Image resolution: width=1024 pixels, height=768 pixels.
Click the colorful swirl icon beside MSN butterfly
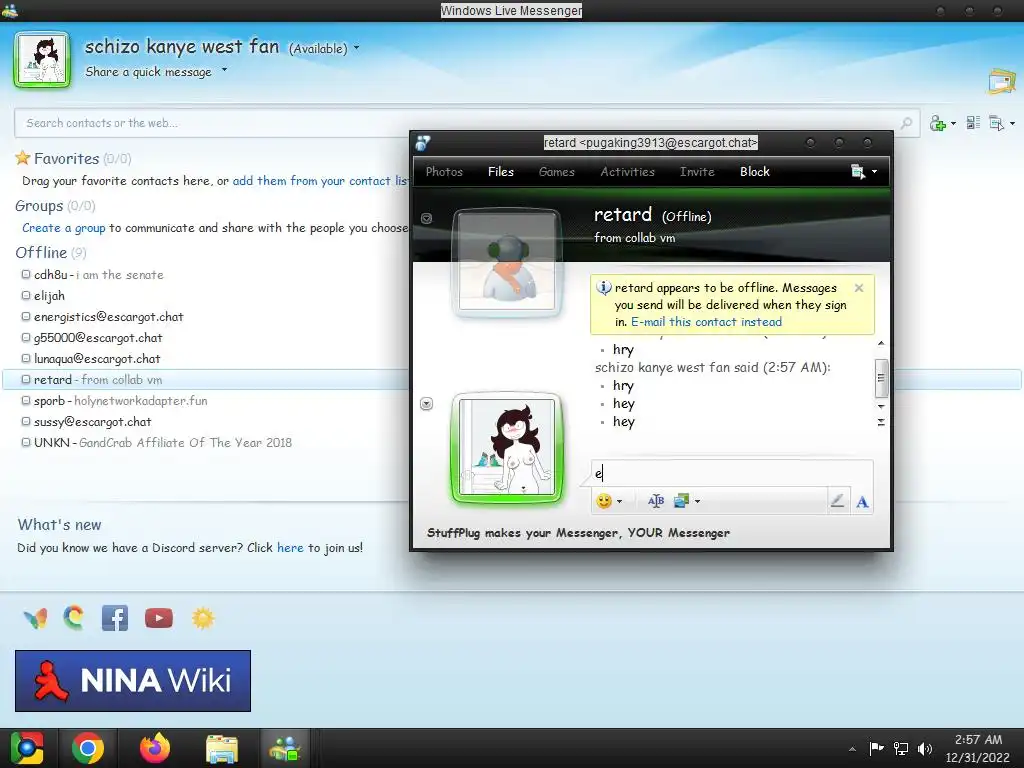pyautogui.click(x=74, y=618)
